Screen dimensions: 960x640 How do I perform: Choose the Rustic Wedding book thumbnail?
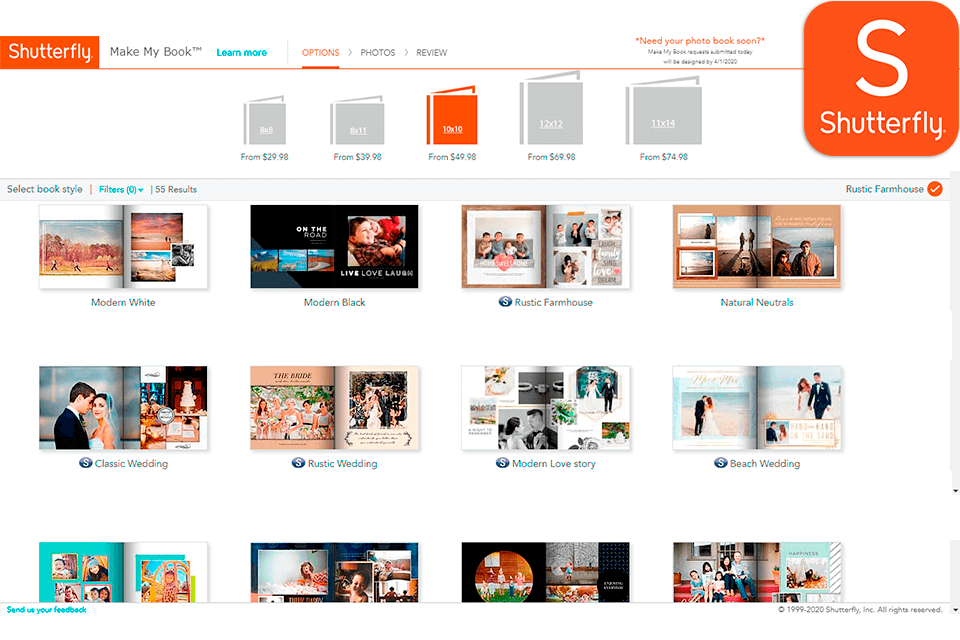tap(334, 408)
